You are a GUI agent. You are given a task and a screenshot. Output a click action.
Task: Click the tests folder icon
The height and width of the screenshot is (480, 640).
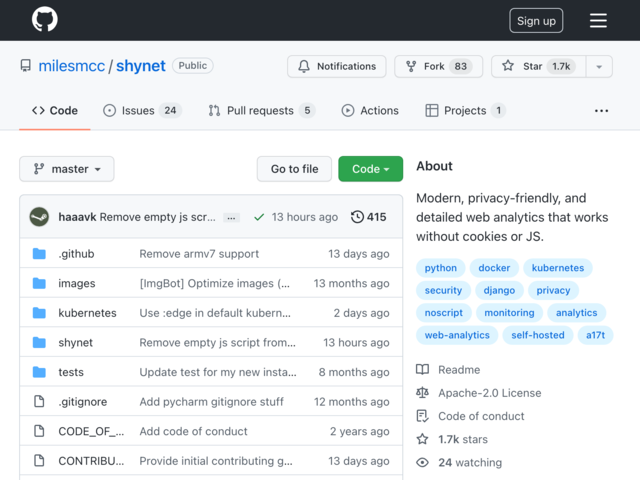39,372
